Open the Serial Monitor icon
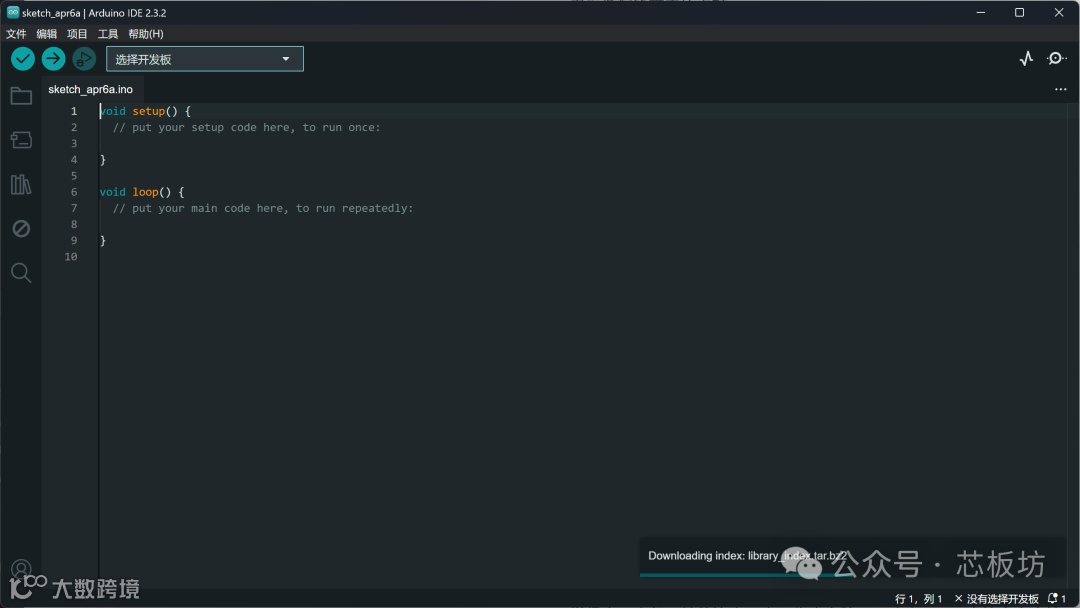This screenshot has width=1080, height=608. tap(1057, 59)
